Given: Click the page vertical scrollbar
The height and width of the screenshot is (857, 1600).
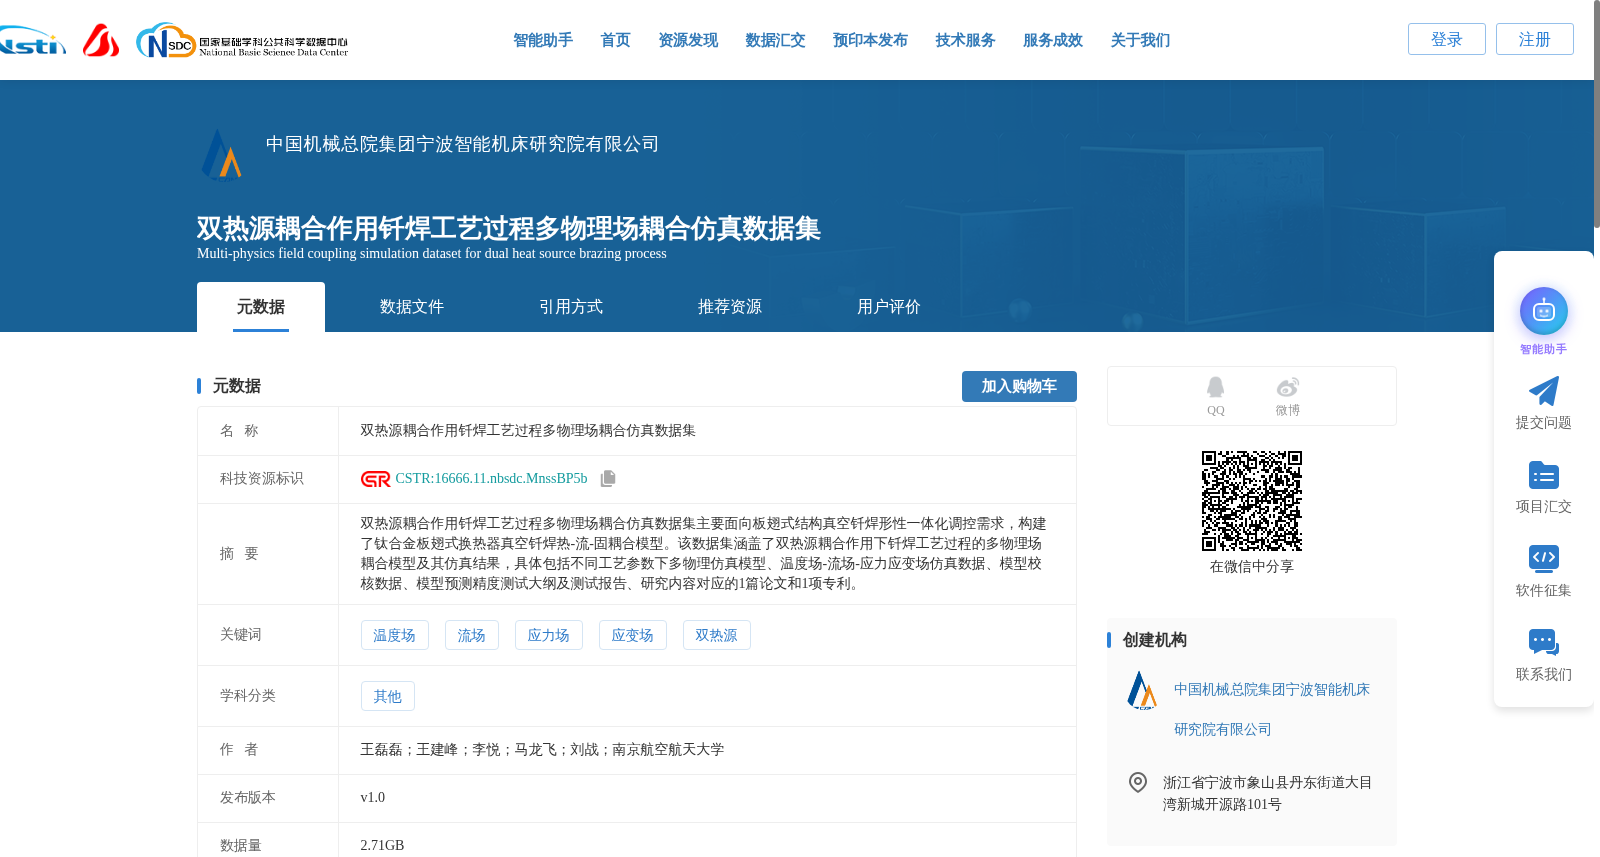Looking at the screenshot, I should pos(1596,115).
